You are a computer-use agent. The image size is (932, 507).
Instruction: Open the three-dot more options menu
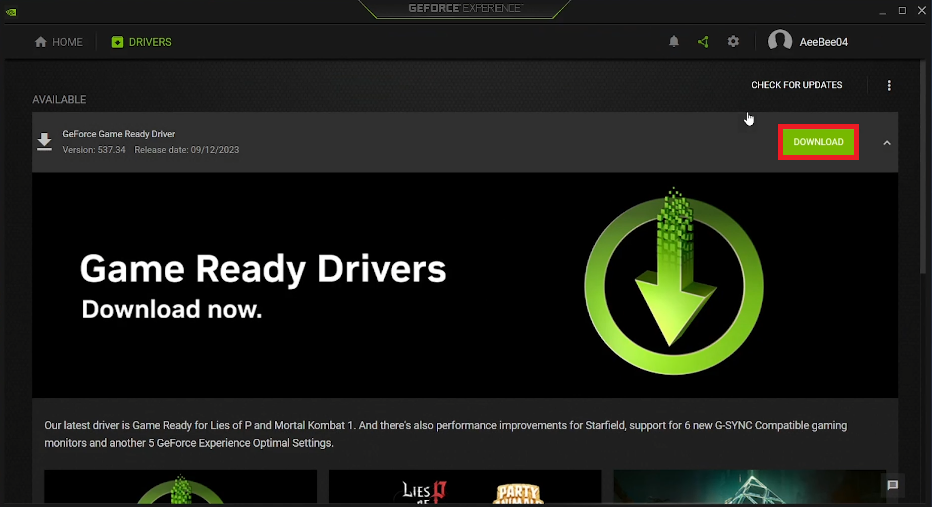click(x=889, y=86)
